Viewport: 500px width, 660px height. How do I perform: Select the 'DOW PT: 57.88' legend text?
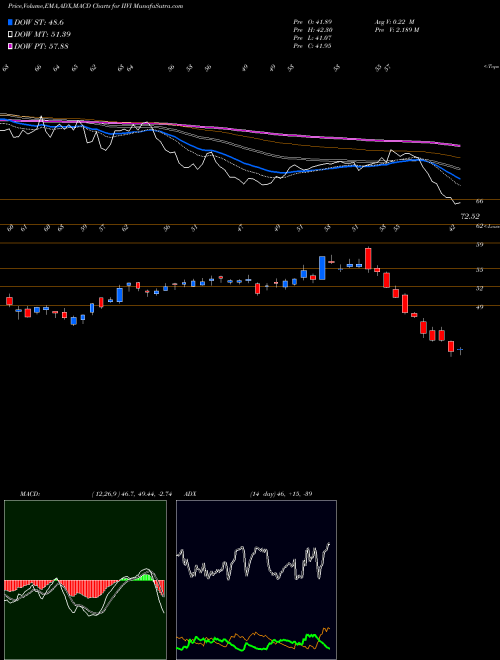click(x=41, y=46)
